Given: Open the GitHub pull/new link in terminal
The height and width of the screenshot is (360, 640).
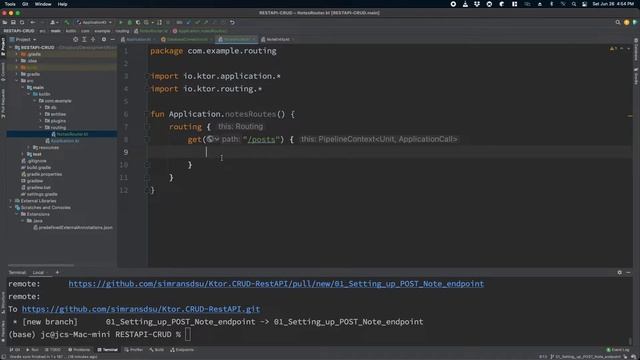Looking at the screenshot, I should [x=276, y=284].
